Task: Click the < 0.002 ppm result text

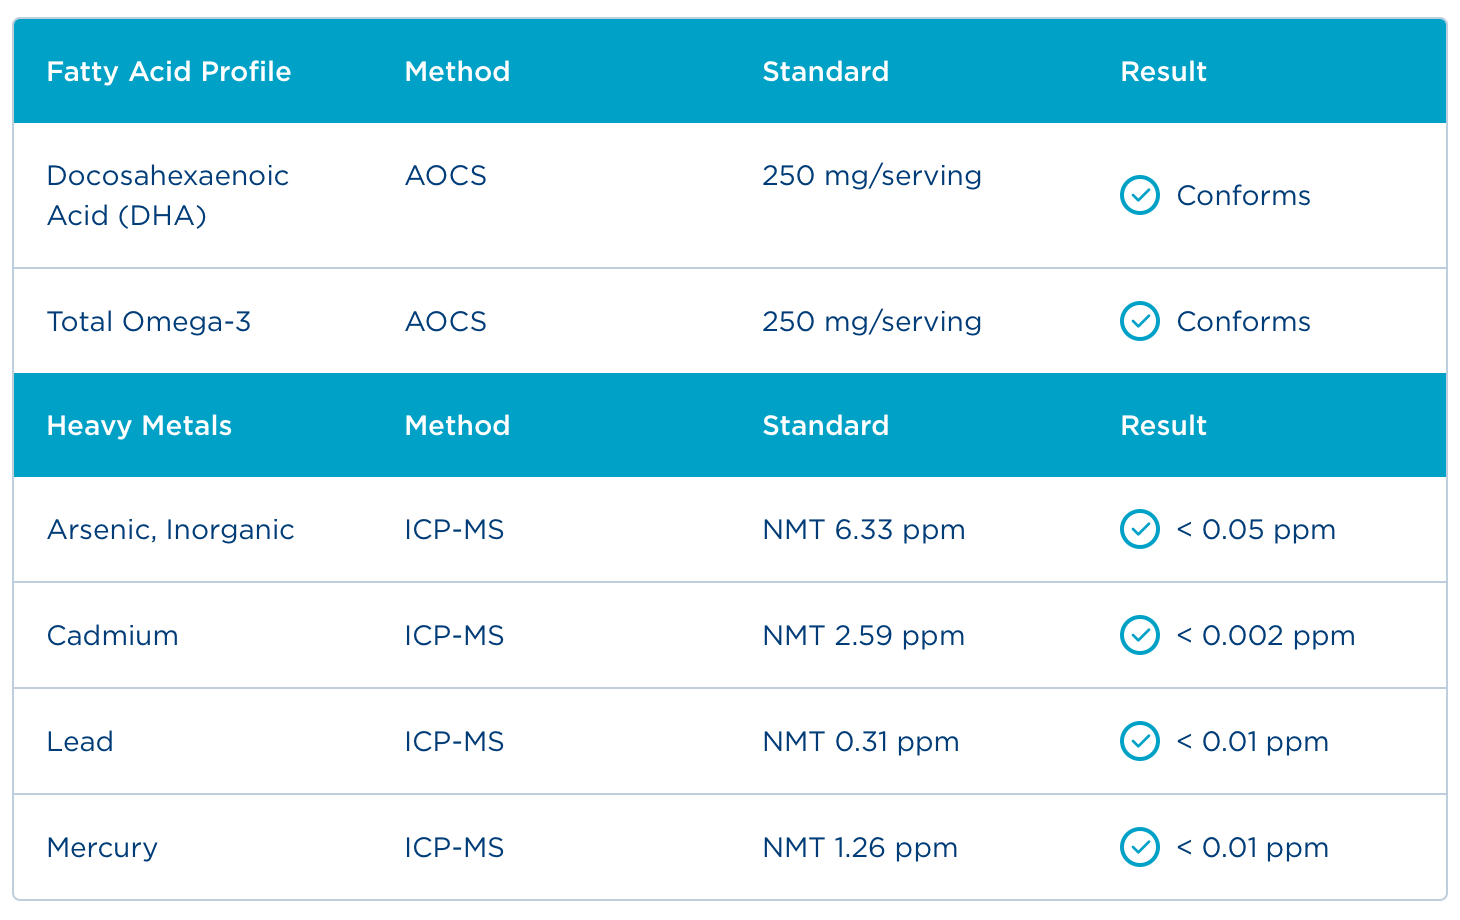Action: pyautogui.click(x=1265, y=636)
